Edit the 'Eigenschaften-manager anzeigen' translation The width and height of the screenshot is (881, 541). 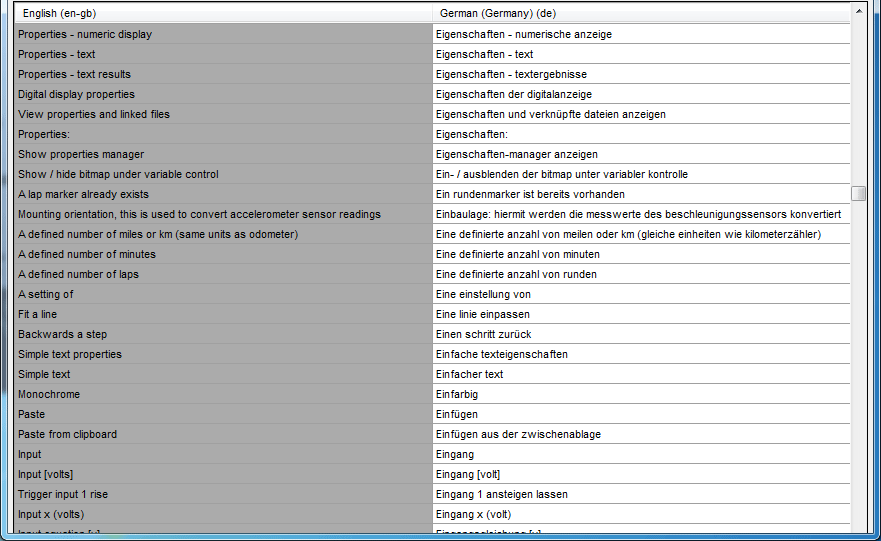coord(641,154)
